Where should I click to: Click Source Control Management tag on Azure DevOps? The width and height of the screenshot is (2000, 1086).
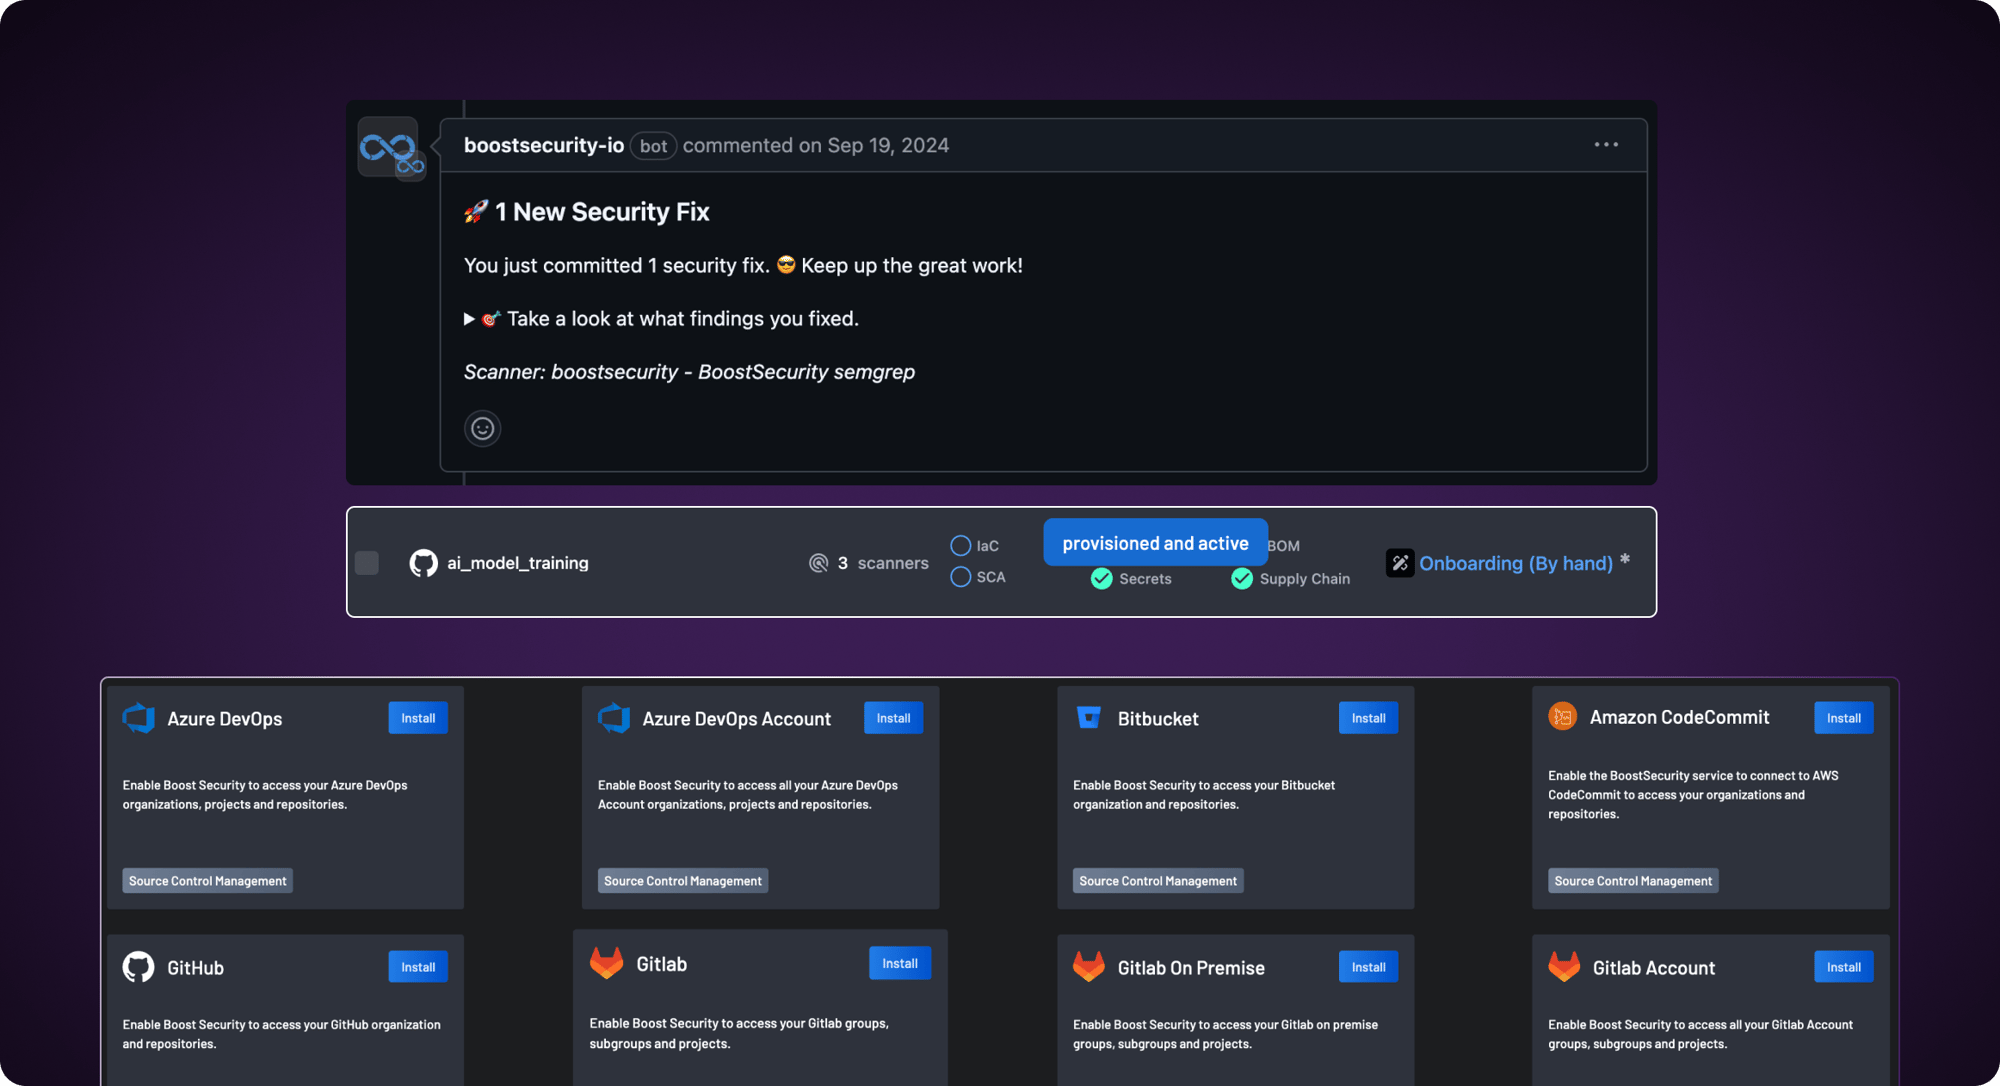(208, 881)
